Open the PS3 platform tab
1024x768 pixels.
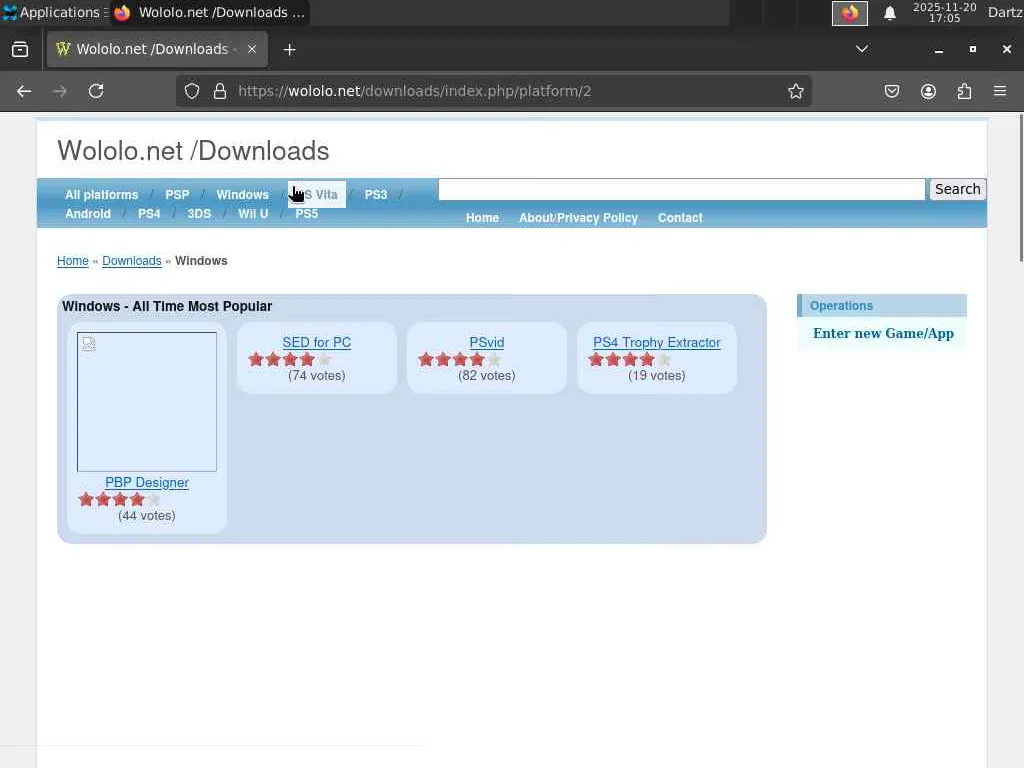pyautogui.click(x=376, y=195)
